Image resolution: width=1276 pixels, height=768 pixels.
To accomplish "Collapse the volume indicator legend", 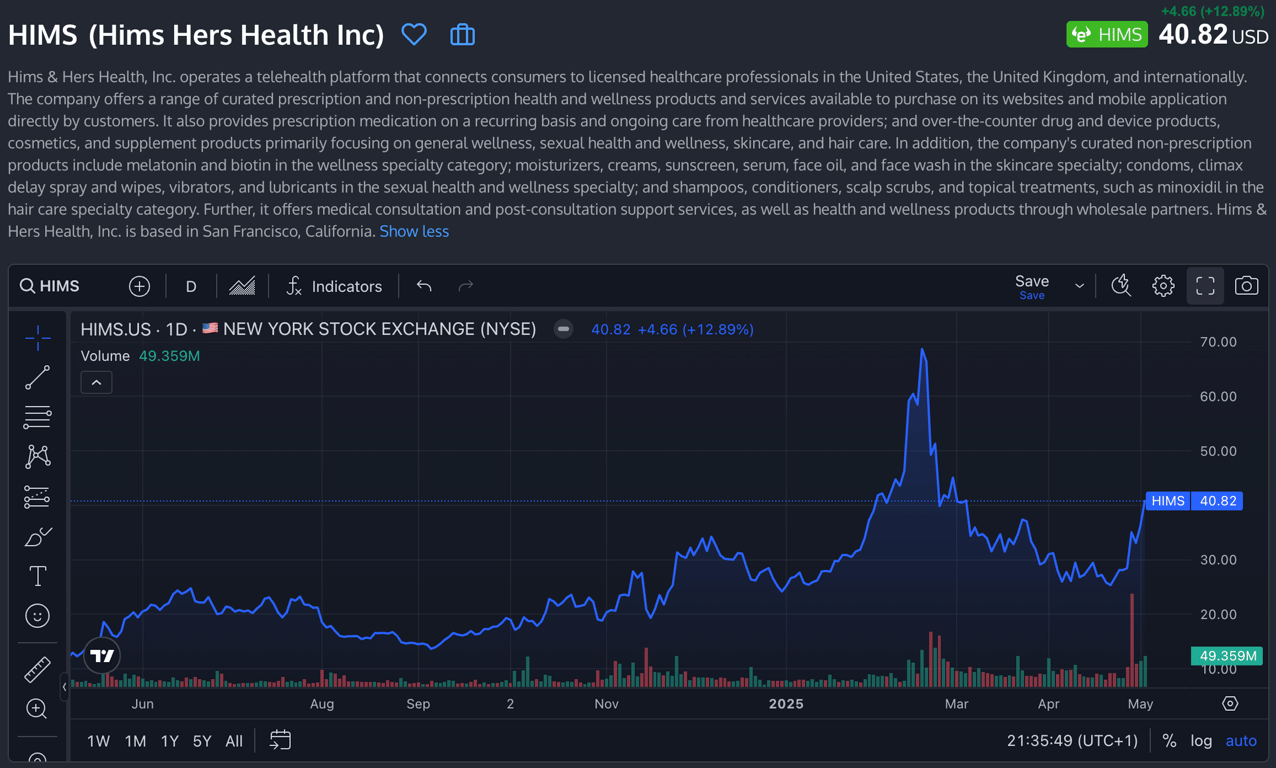I will (x=96, y=383).
